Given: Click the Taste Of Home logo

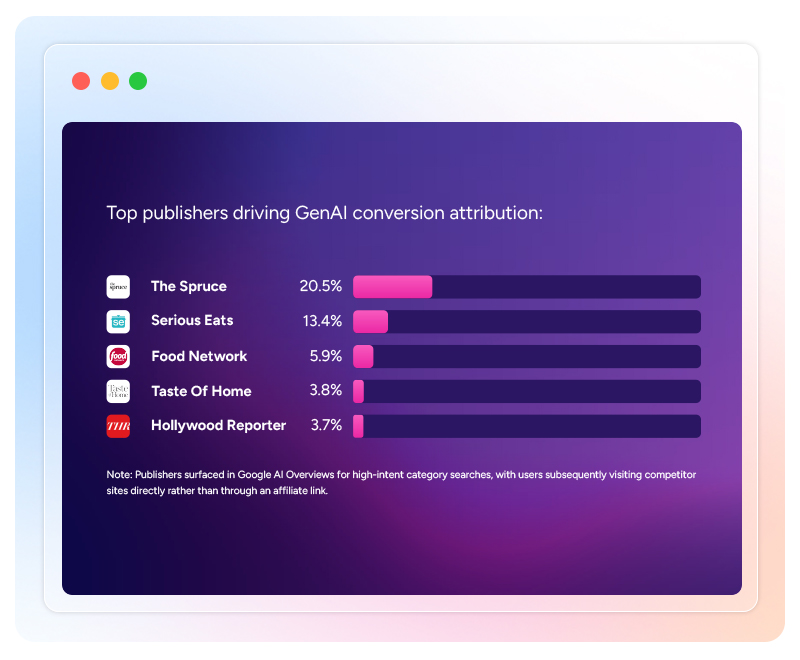Looking at the screenshot, I should (x=118, y=392).
